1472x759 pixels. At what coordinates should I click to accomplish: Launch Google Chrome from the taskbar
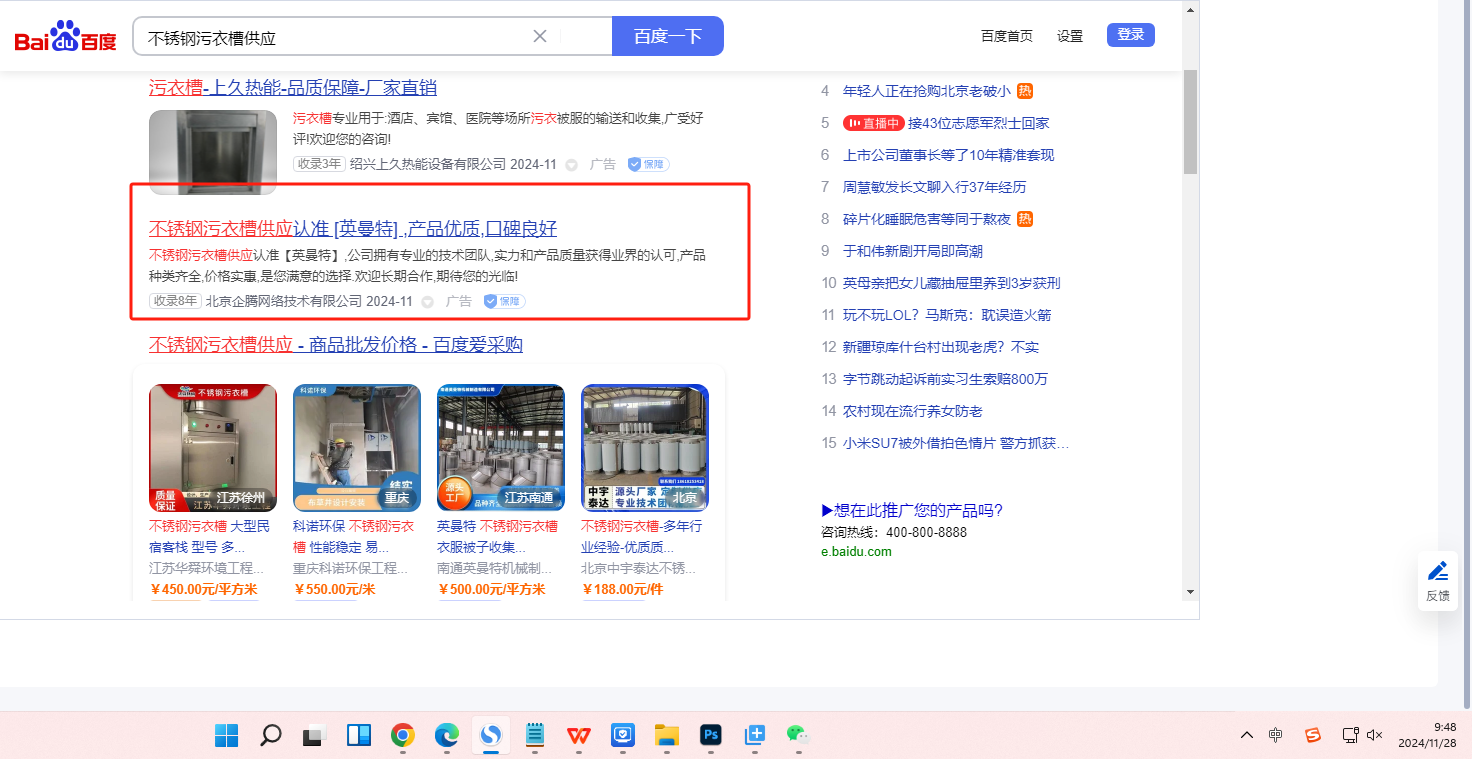pos(403,736)
